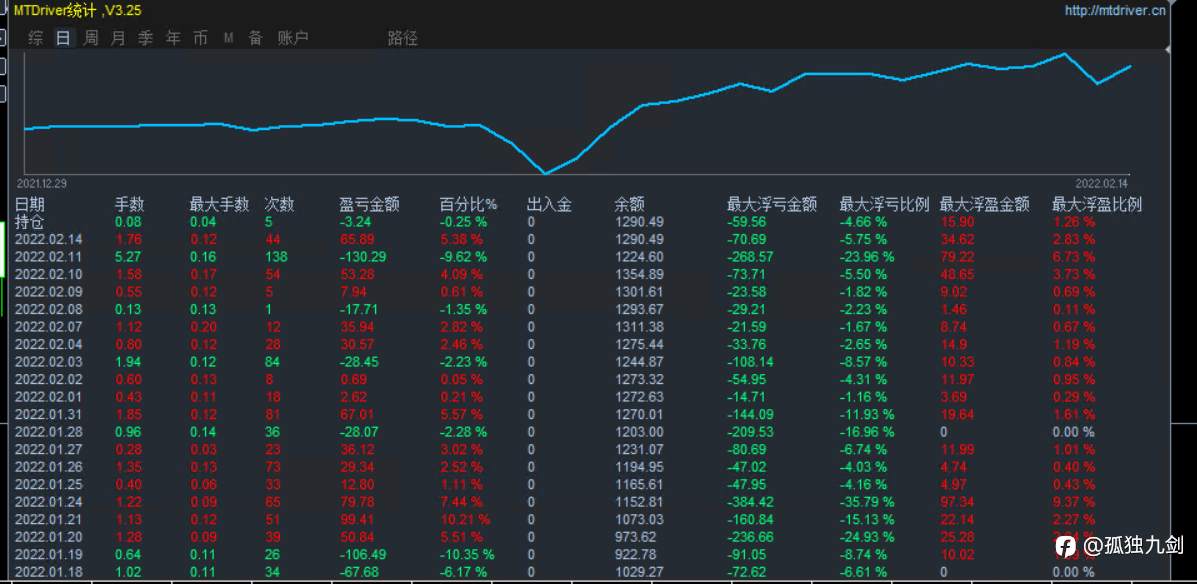This screenshot has width=1197, height=584.
Task: Select the 2022.01.21 row date
Action: tap(47, 520)
